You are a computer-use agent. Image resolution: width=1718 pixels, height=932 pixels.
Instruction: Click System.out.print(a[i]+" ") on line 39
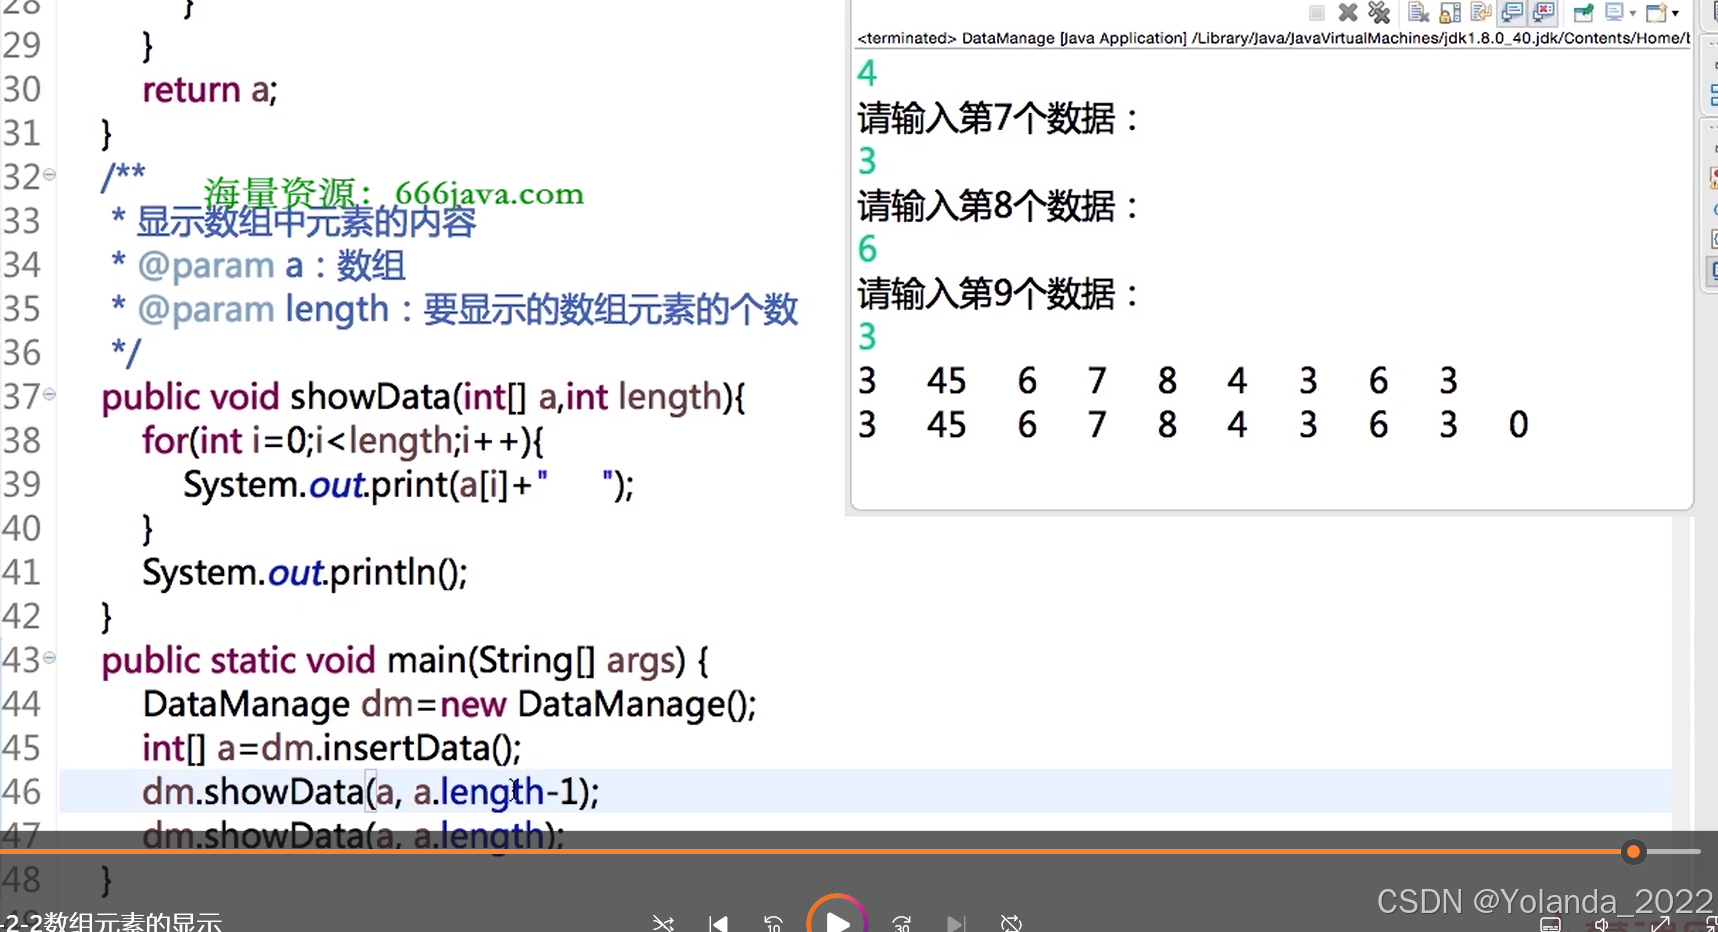408,485
